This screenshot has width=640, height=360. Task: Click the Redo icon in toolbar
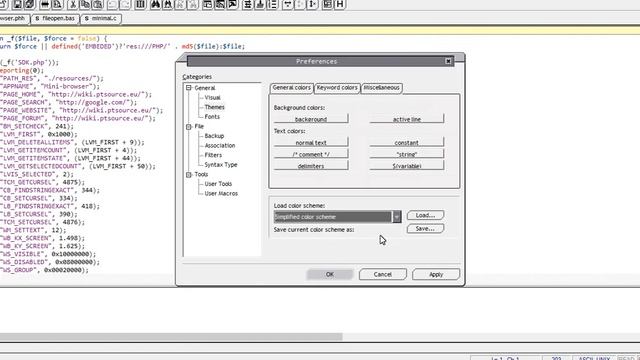click(x=124, y=4)
